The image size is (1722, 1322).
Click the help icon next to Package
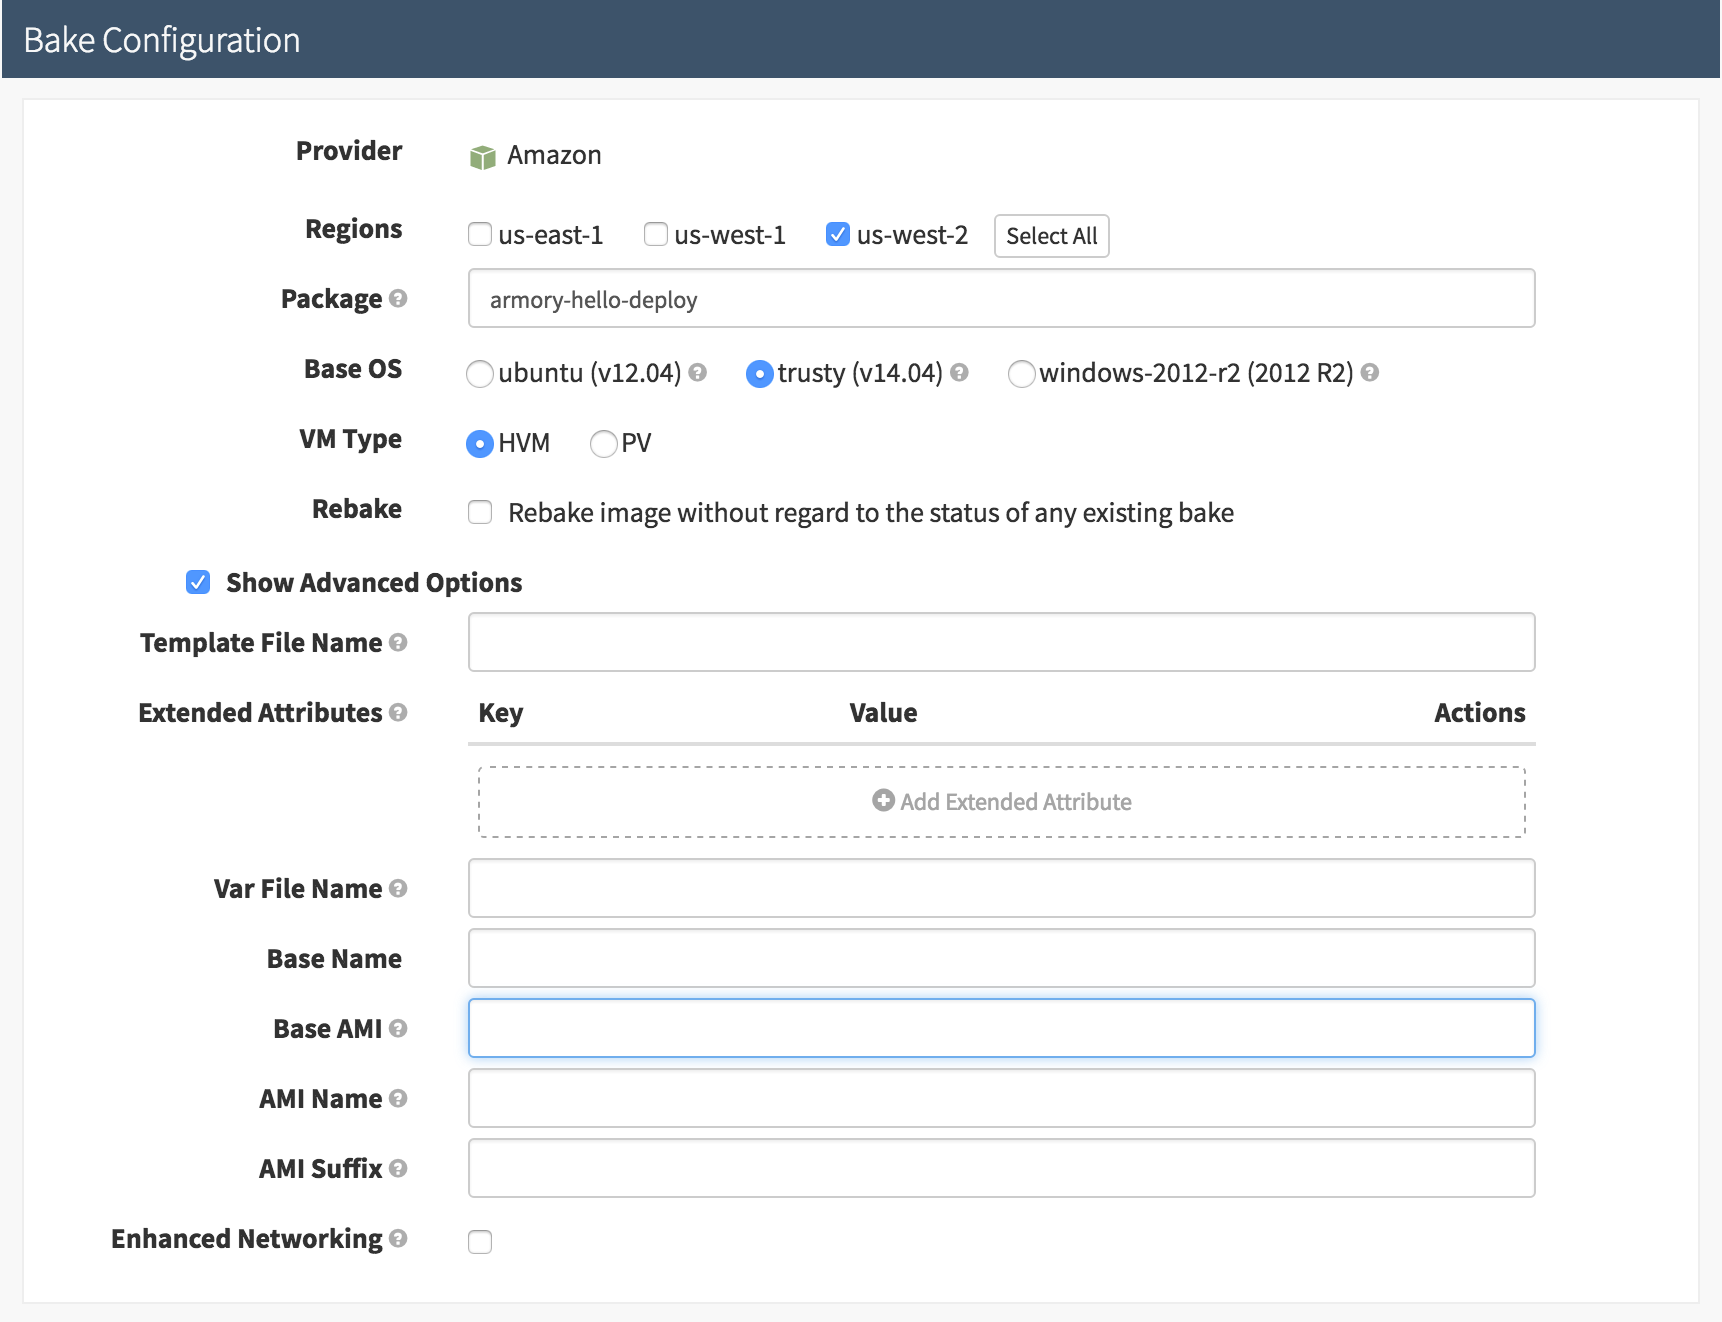(398, 299)
